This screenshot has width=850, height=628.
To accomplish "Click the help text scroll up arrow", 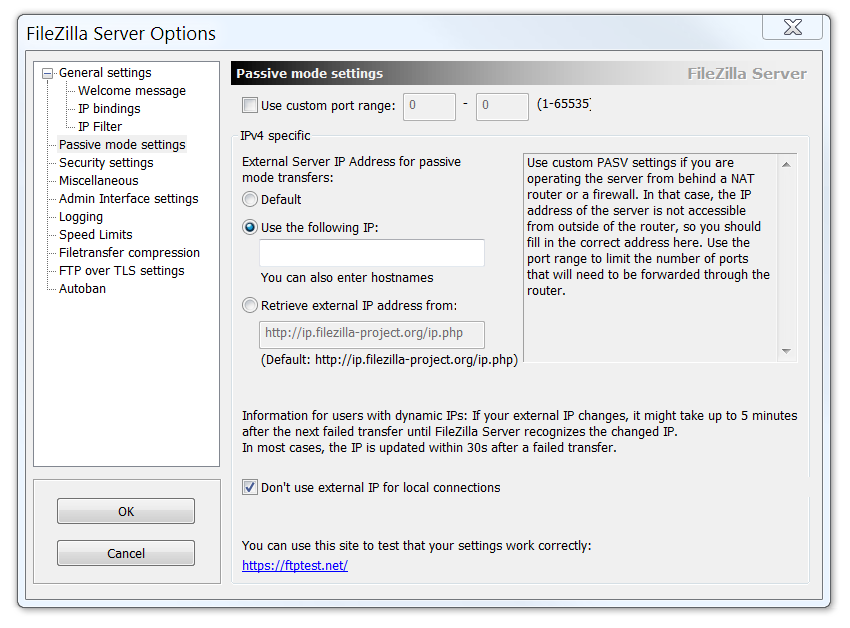I will click(x=787, y=164).
